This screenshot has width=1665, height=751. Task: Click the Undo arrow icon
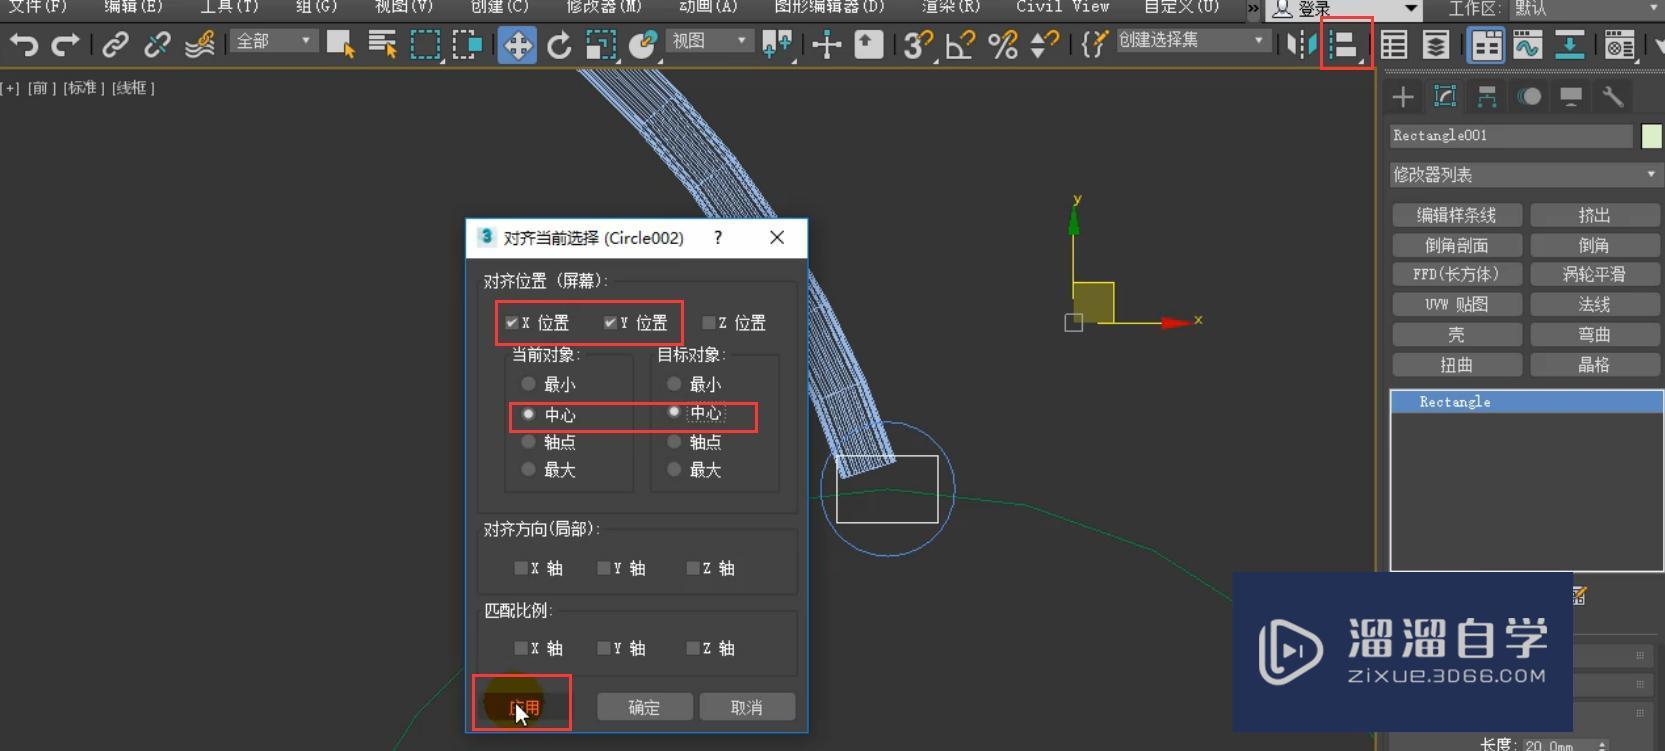click(24, 45)
